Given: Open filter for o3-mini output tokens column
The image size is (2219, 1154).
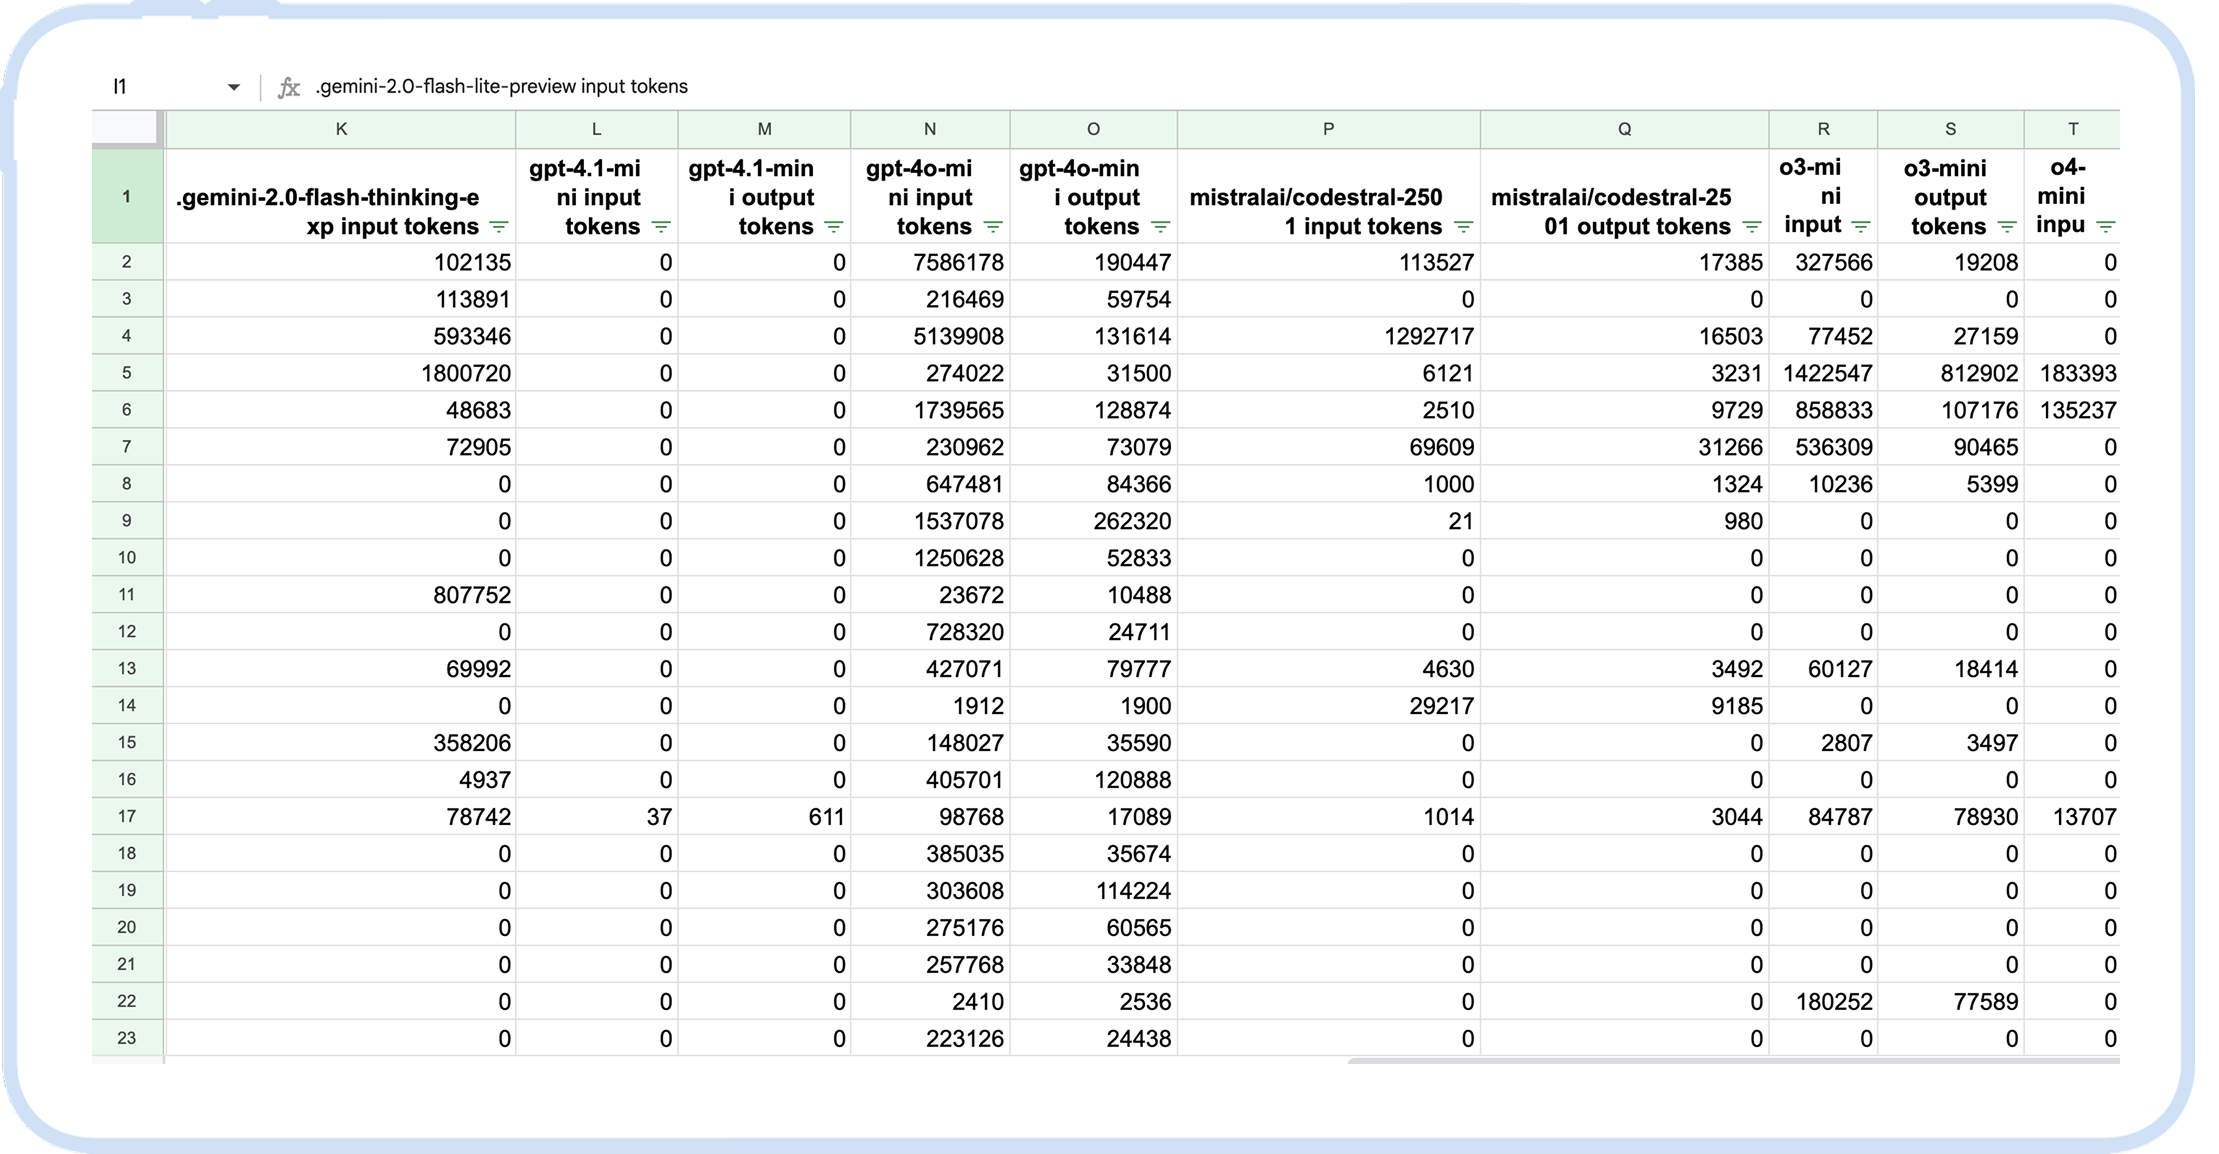Looking at the screenshot, I should (x=2006, y=227).
